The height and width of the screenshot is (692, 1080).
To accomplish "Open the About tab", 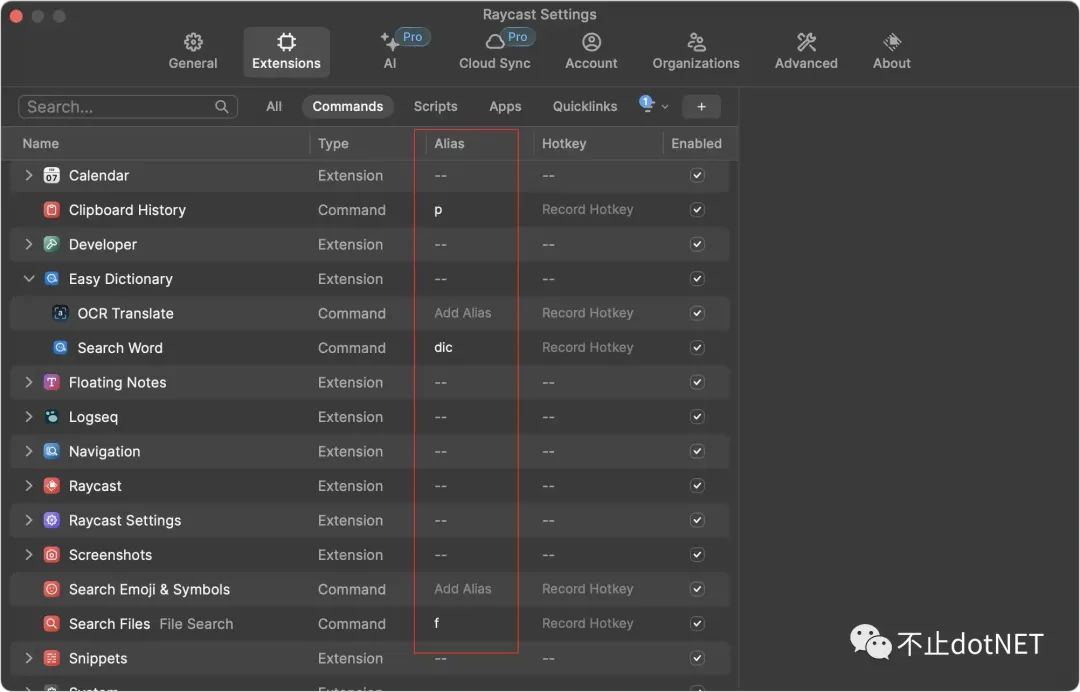I will 891,52.
